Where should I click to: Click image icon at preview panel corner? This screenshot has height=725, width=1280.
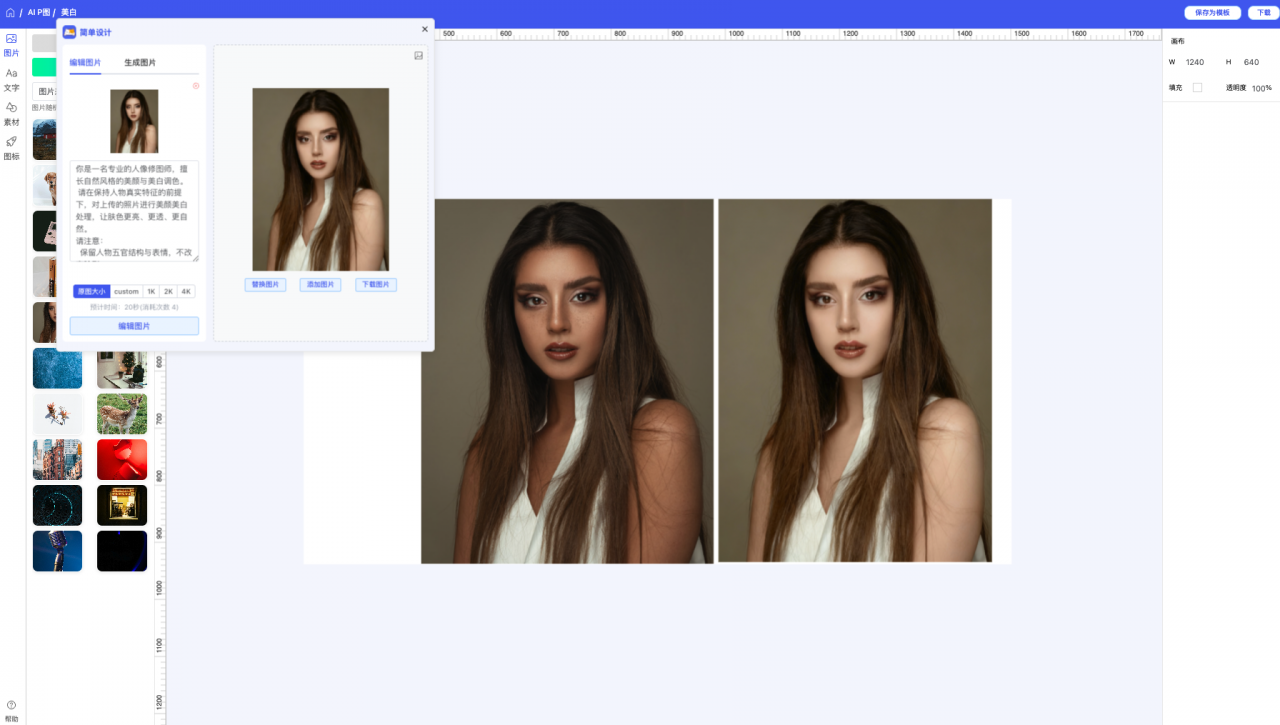(418, 56)
